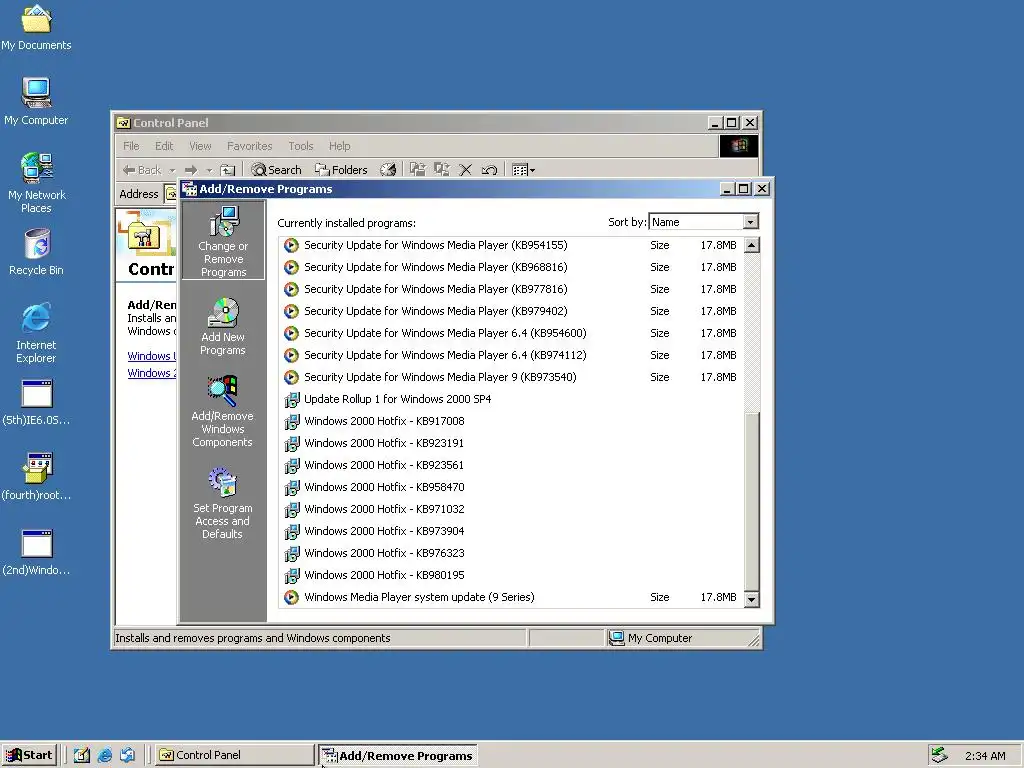The image size is (1024, 768).
Task: Click the first Windows link in Control Panel pane
Action: [152, 356]
